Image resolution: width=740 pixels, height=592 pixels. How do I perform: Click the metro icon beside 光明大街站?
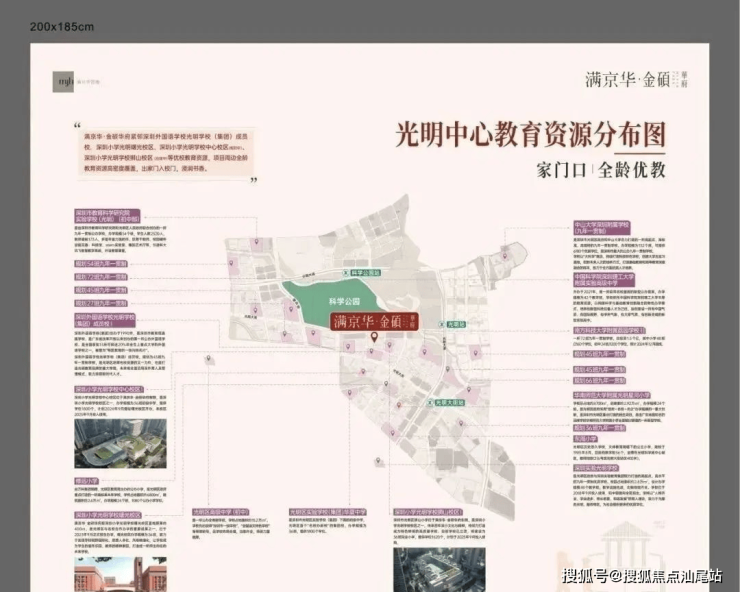pyautogui.click(x=431, y=403)
